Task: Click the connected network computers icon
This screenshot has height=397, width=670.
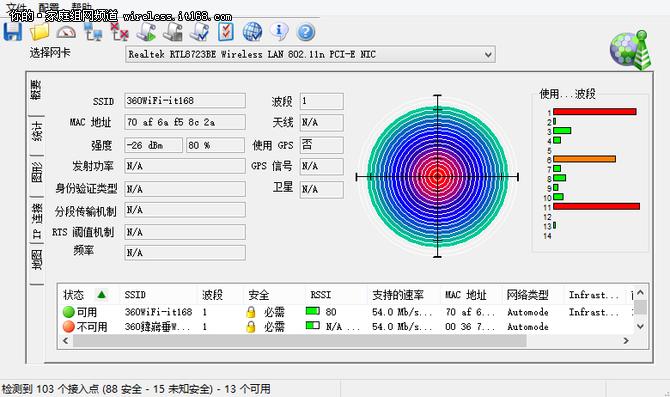Action: (93, 32)
